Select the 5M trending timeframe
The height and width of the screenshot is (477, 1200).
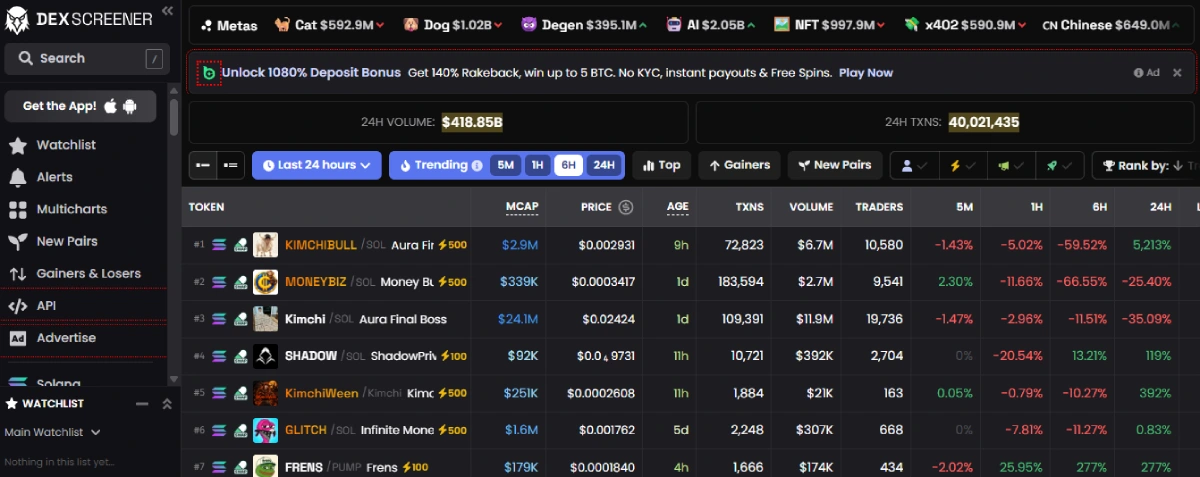pyautogui.click(x=505, y=165)
